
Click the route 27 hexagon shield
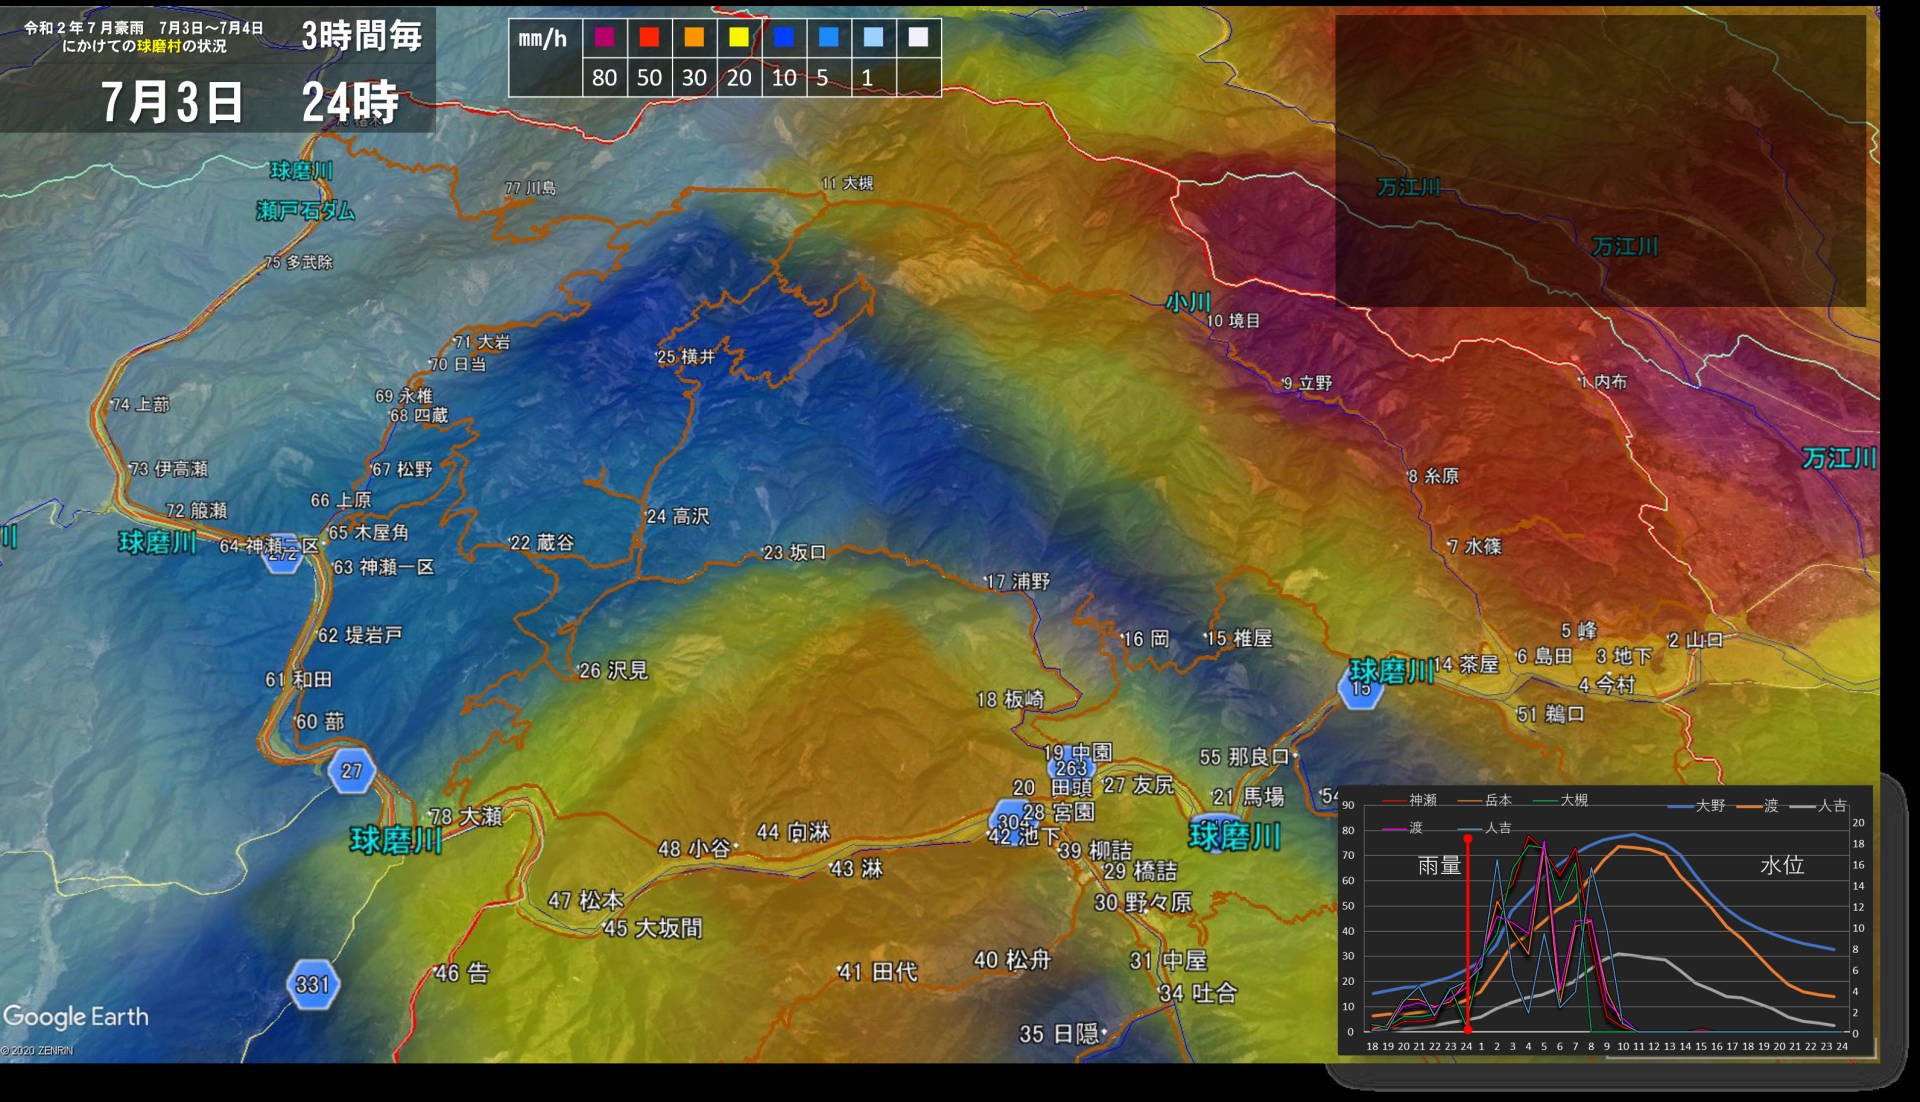point(351,770)
